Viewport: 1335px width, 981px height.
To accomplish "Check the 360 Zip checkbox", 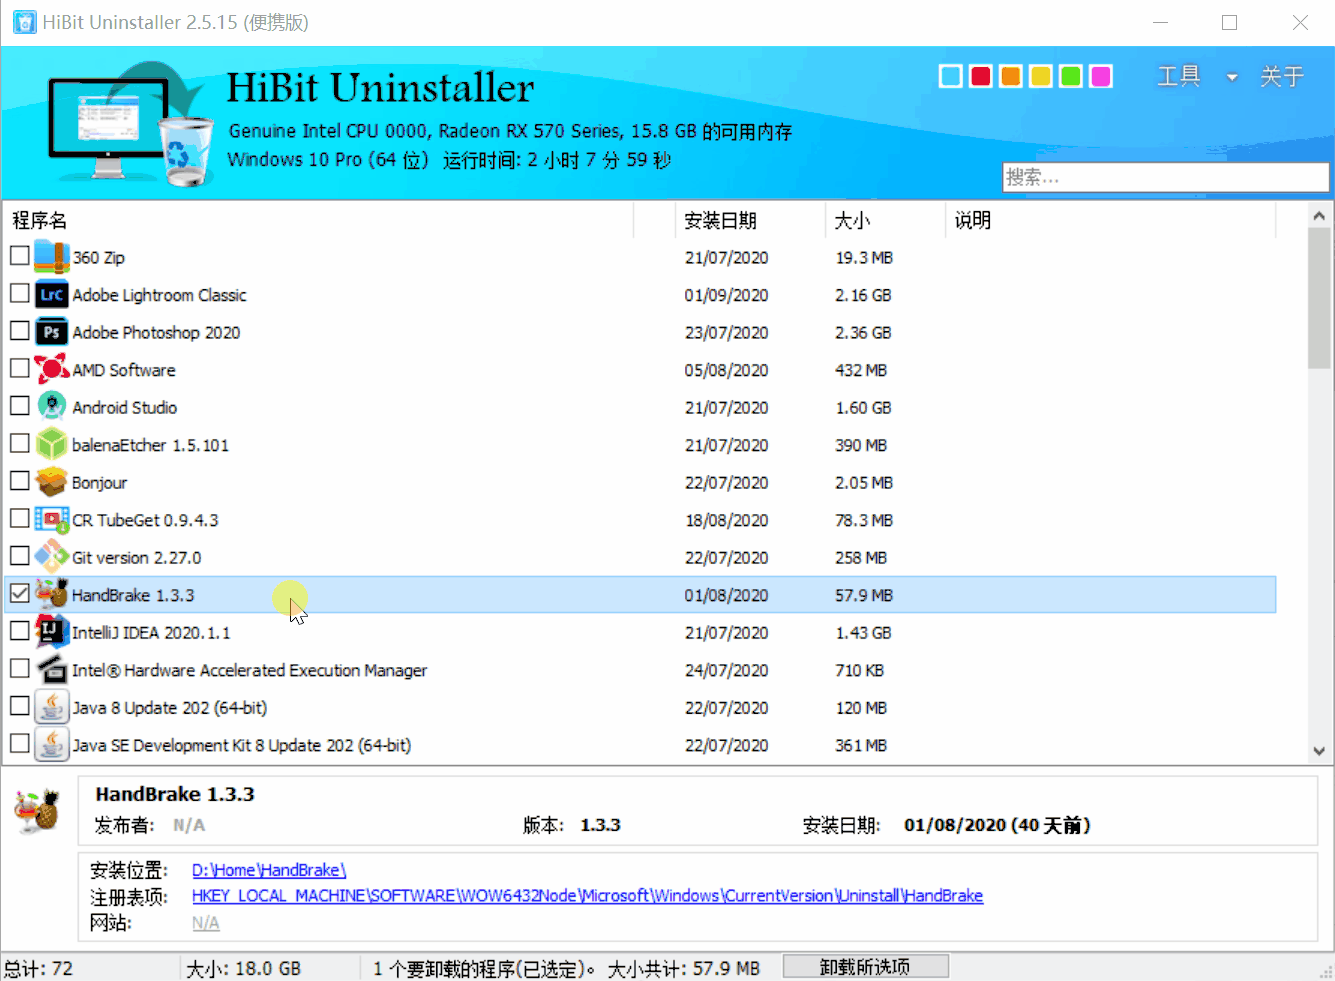I will pyautogui.click(x=18, y=255).
